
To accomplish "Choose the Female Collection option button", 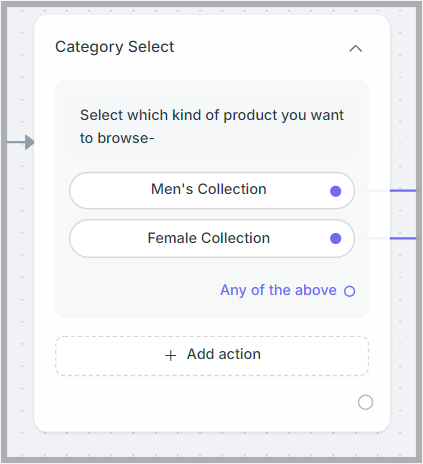I will pos(212,238).
